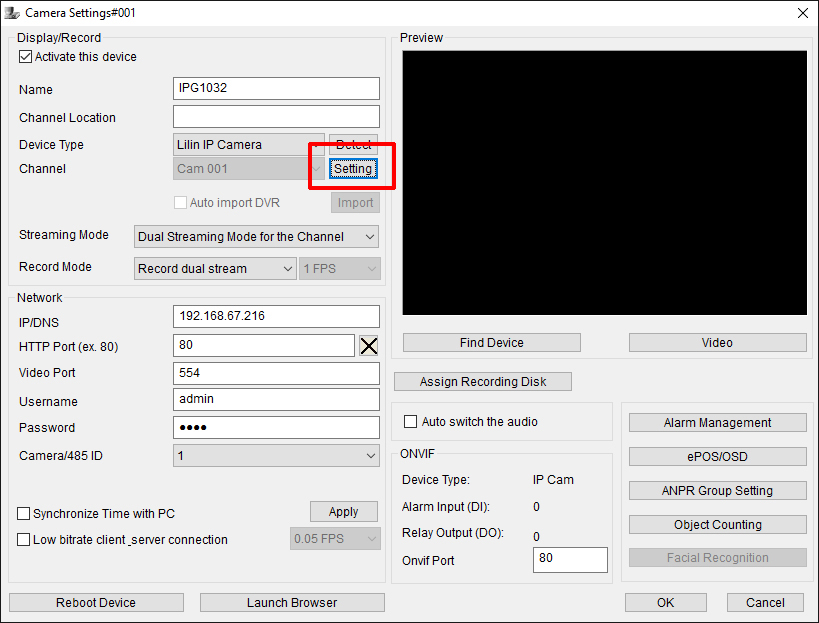Click the Camera Settings title bar icon
The width and height of the screenshot is (819, 623).
coord(12,13)
